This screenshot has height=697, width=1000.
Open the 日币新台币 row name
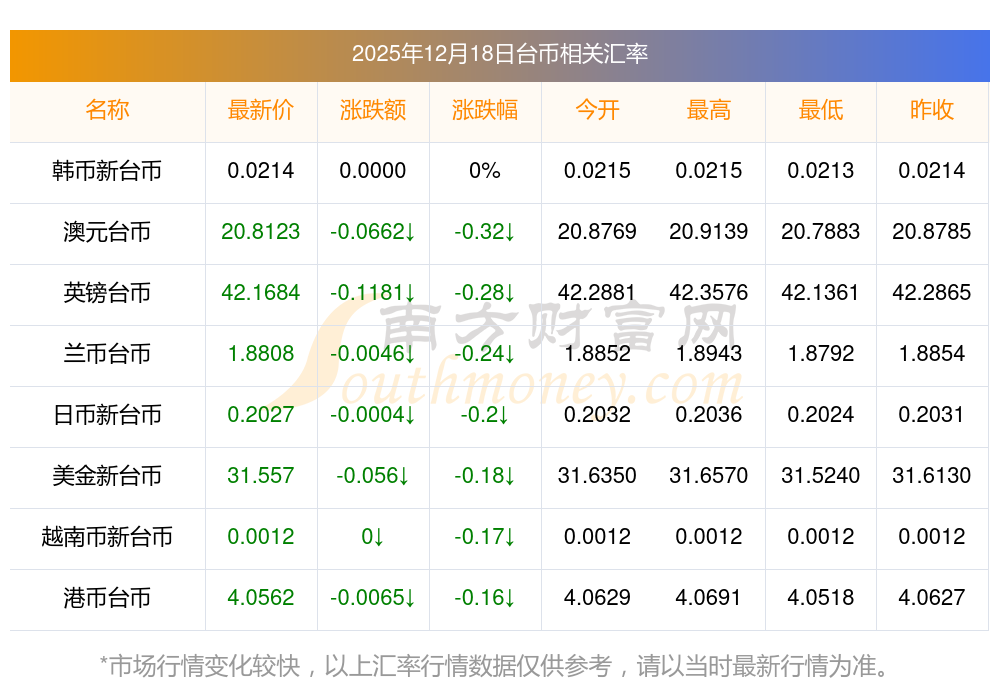[x=107, y=415]
